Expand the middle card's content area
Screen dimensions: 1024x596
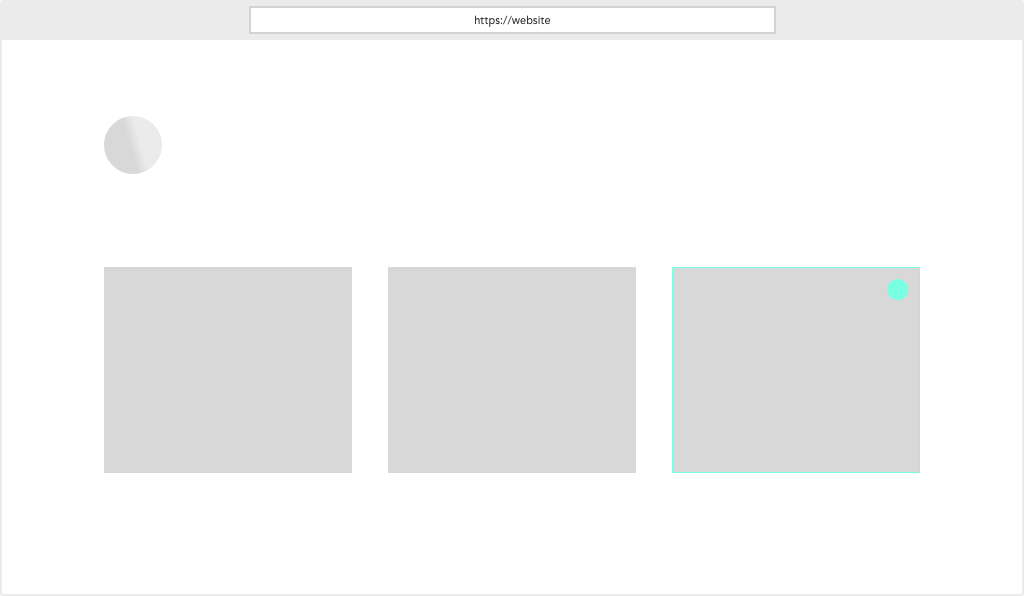click(512, 369)
